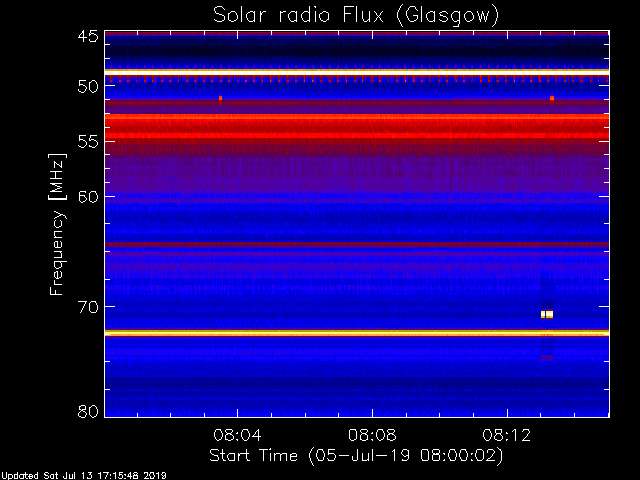Screen dimensions: 640x480
Task: Click the 55 frequency tick label
Action: 88,142
